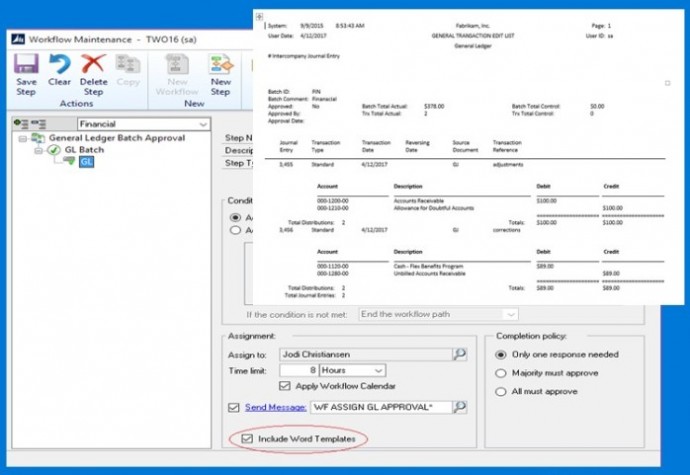Viewport: 690px width, 475px height.
Task: Click the General Ledger Batch Approval workflow icon
Action: coord(38,138)
